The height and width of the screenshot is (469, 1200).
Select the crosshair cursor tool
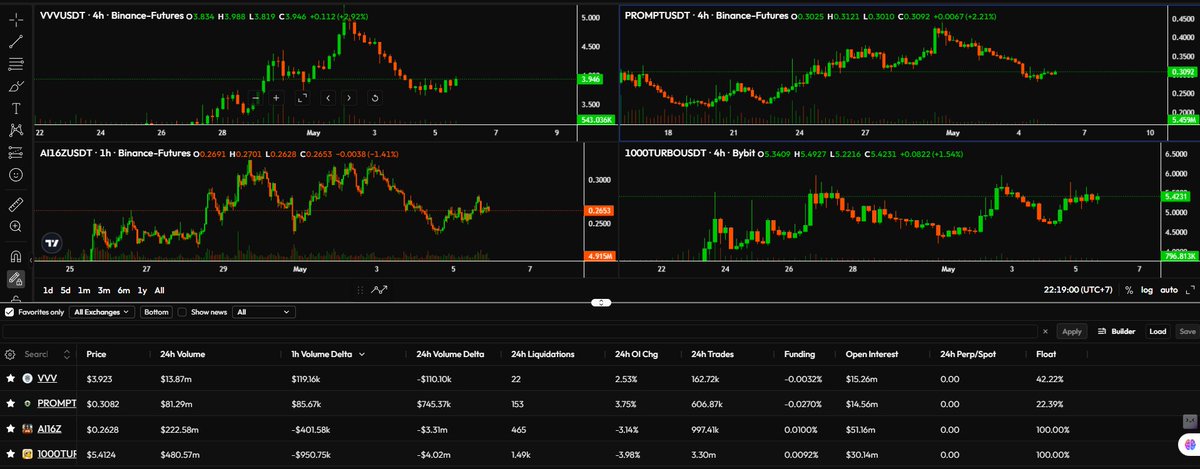click(x=16, y=21)
